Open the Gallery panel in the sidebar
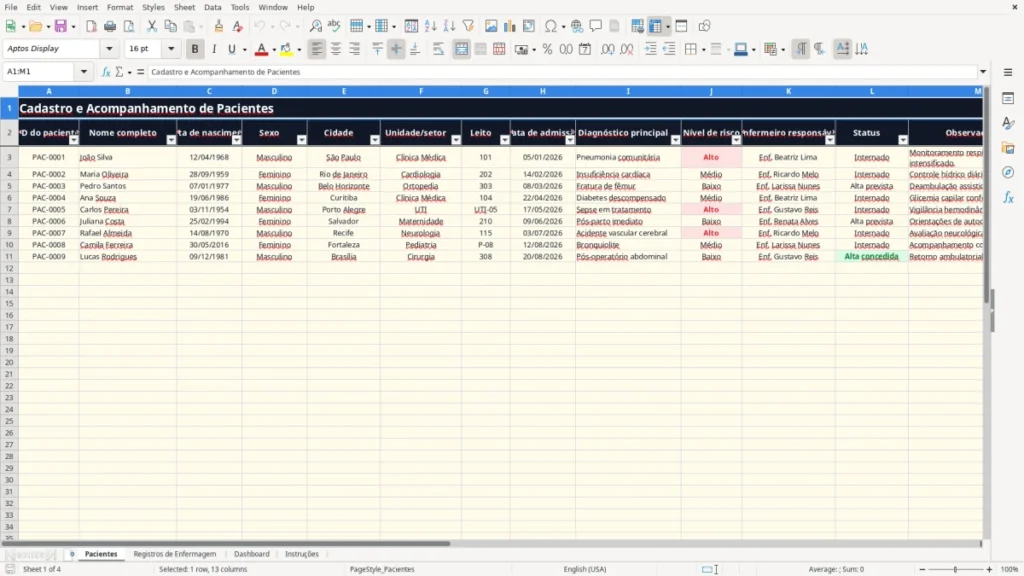 pos(1008,148)
